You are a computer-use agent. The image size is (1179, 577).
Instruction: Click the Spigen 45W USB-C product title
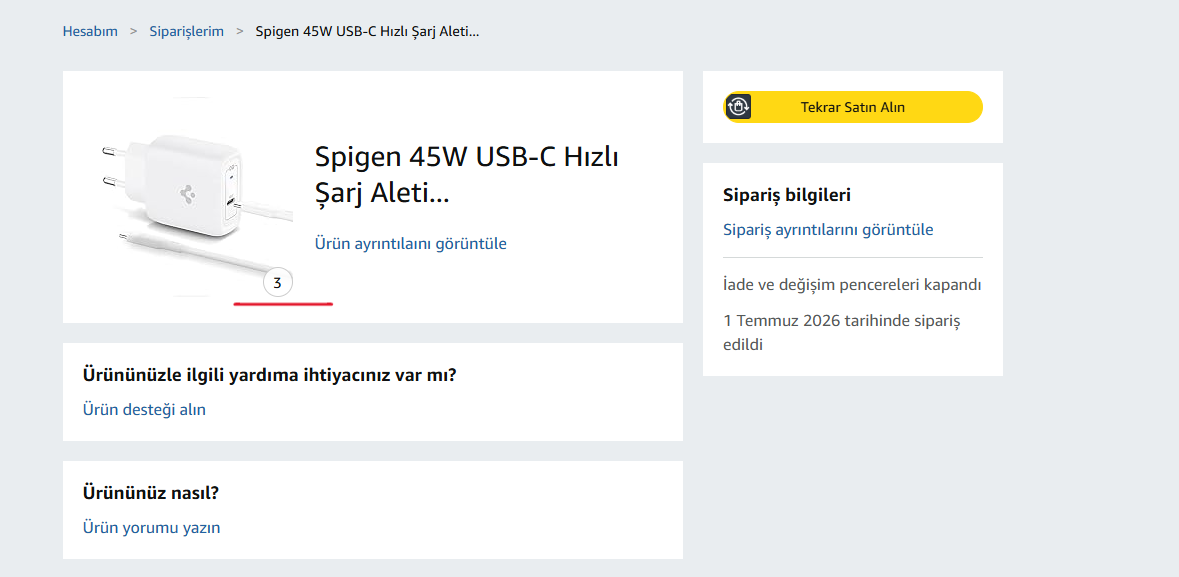[x=466, y=176]
